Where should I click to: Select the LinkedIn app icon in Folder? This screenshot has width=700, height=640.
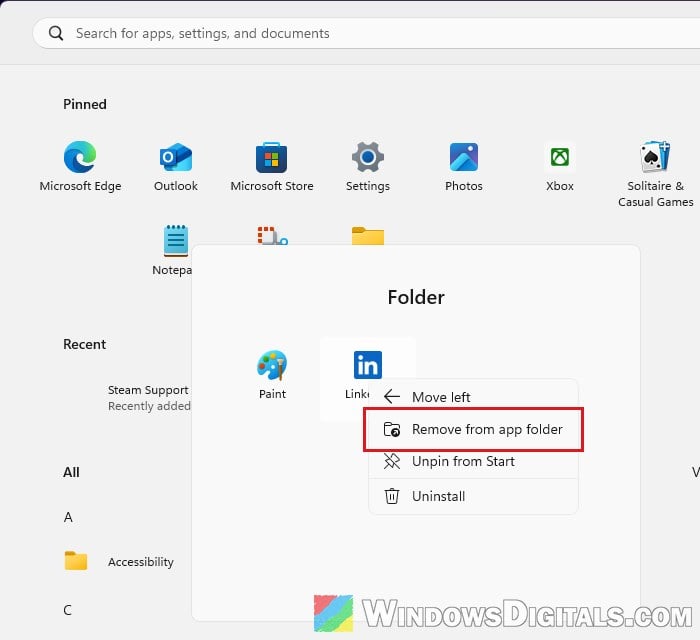tap(367, 365)
